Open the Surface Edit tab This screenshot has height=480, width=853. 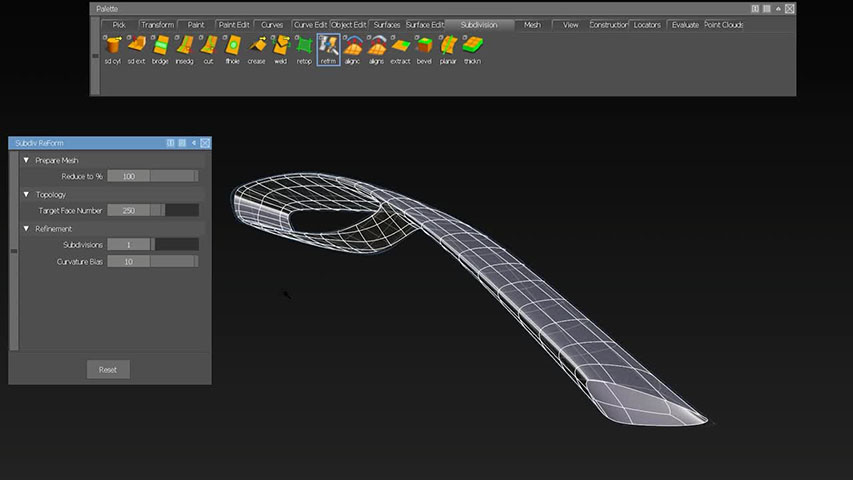pos(425,24)
